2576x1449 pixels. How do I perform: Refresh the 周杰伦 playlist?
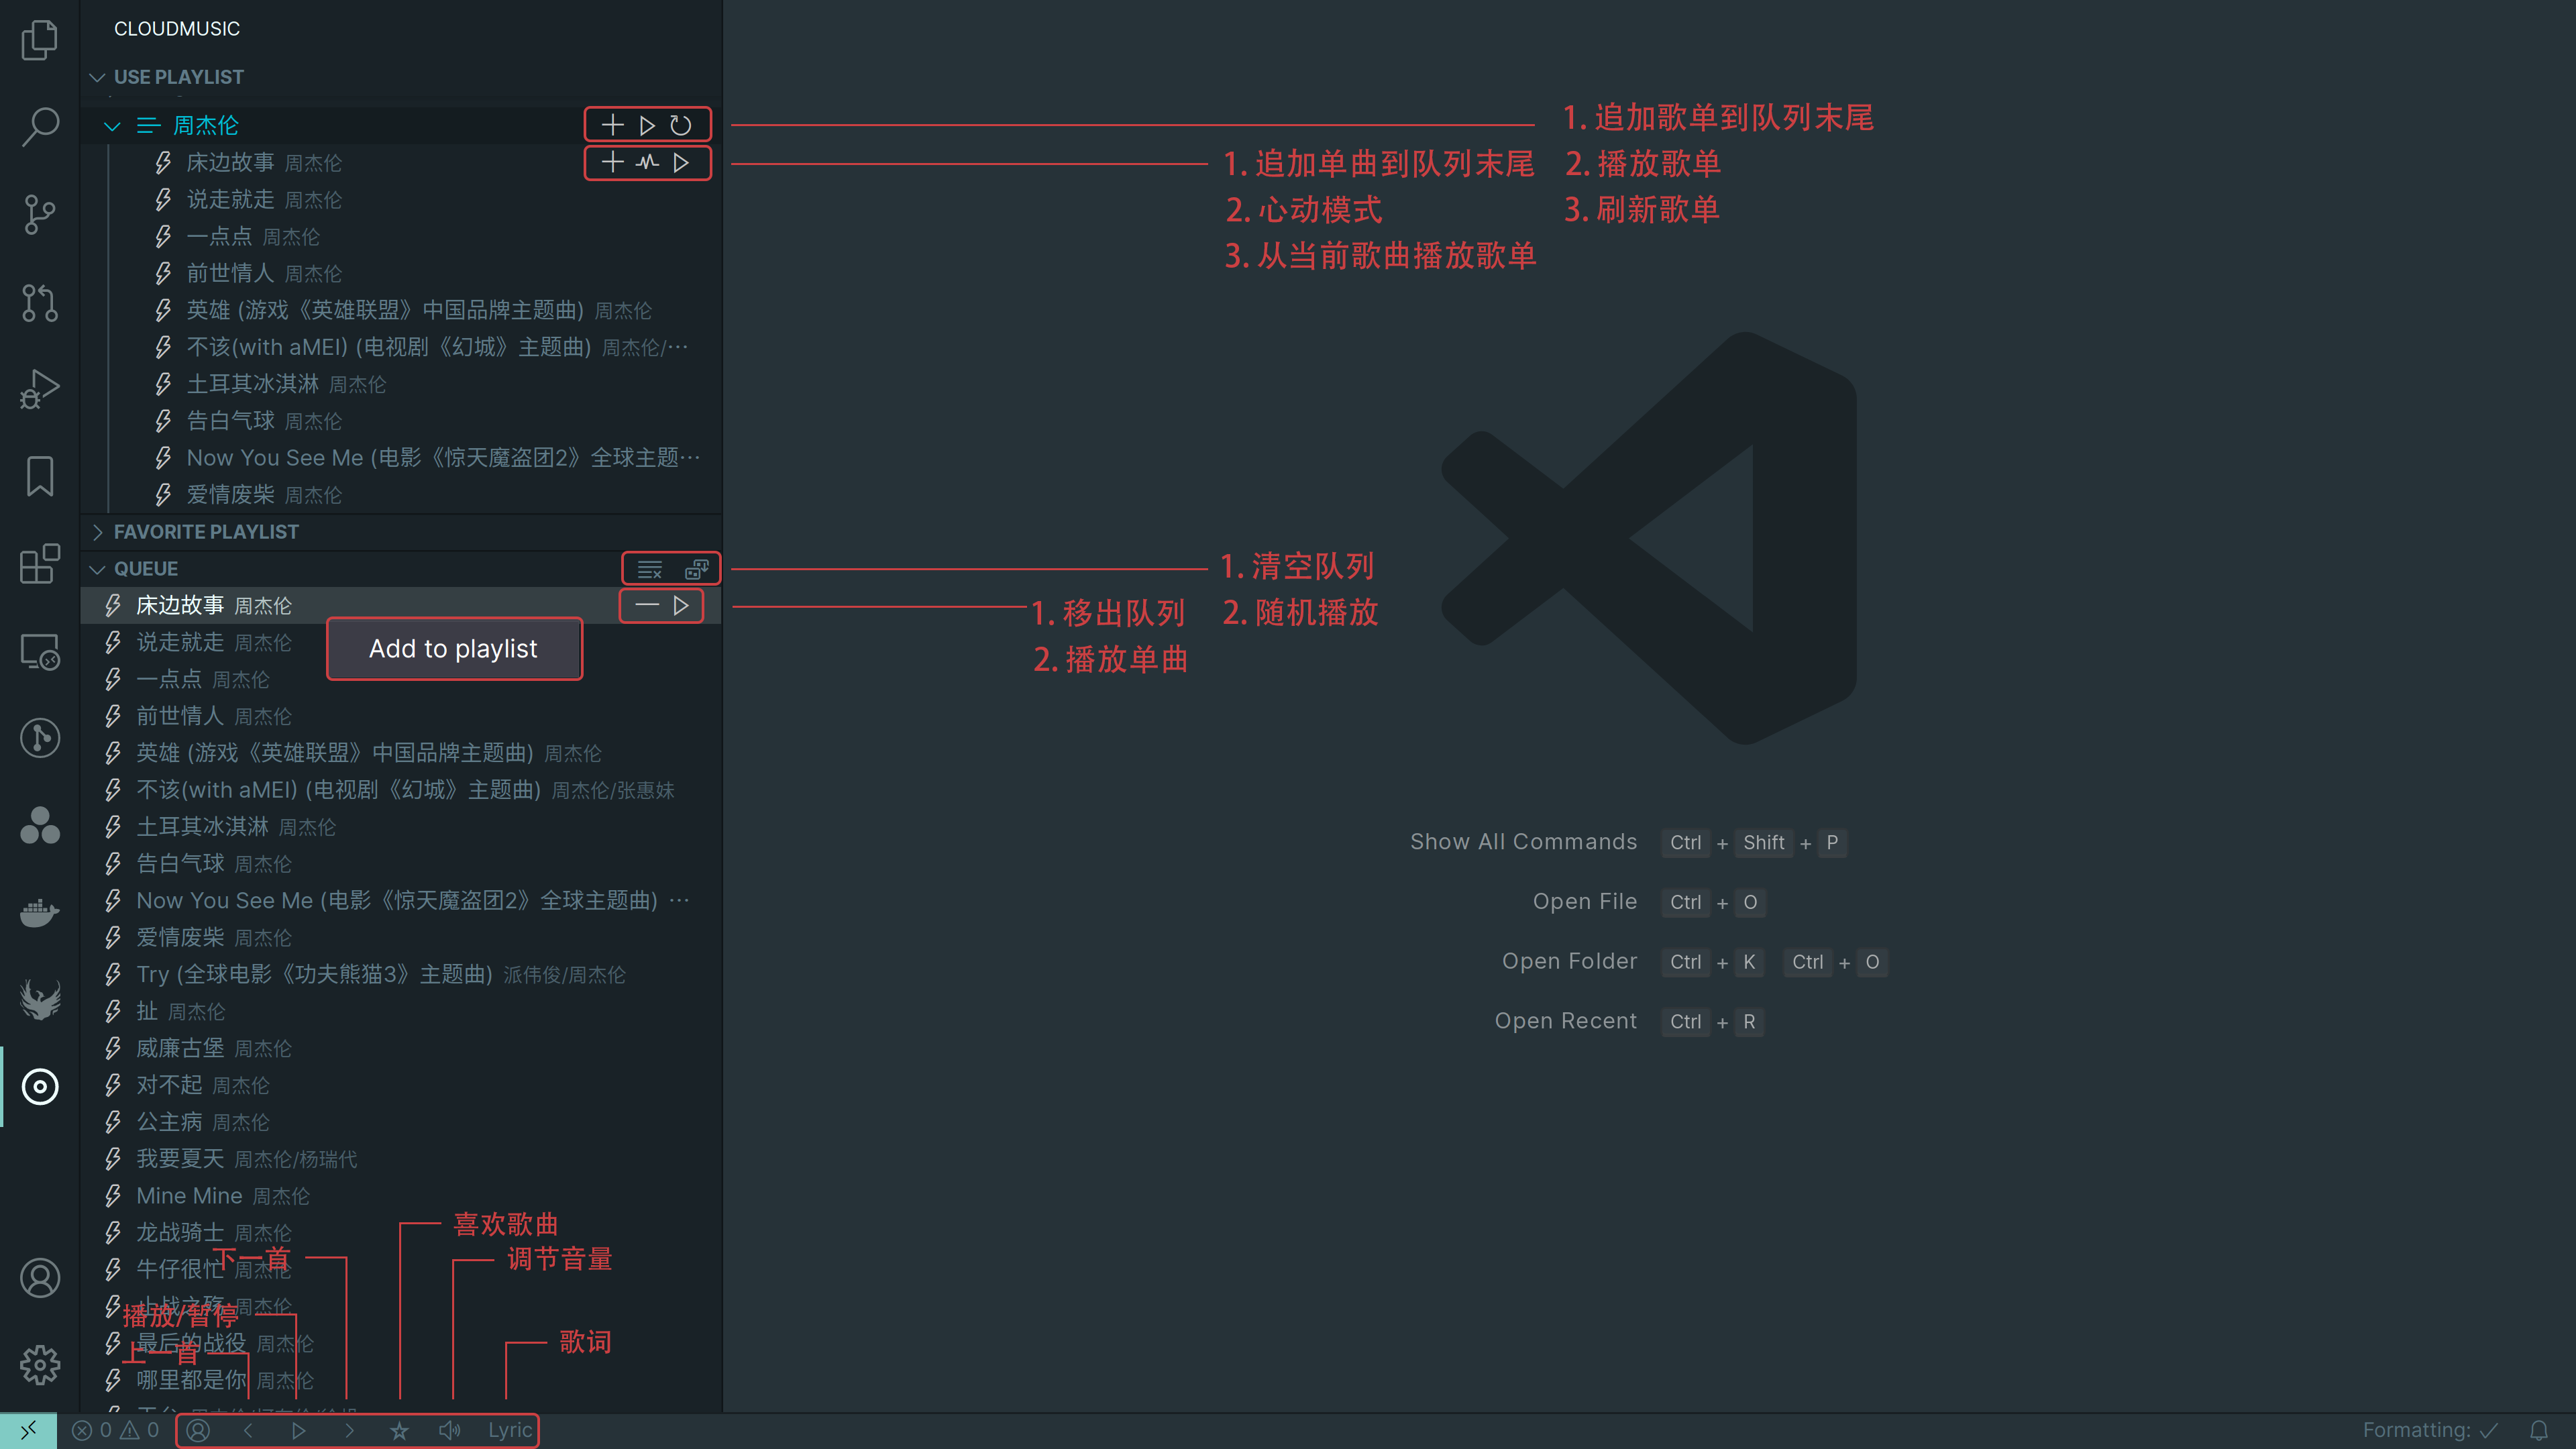[x=681, y=125]
